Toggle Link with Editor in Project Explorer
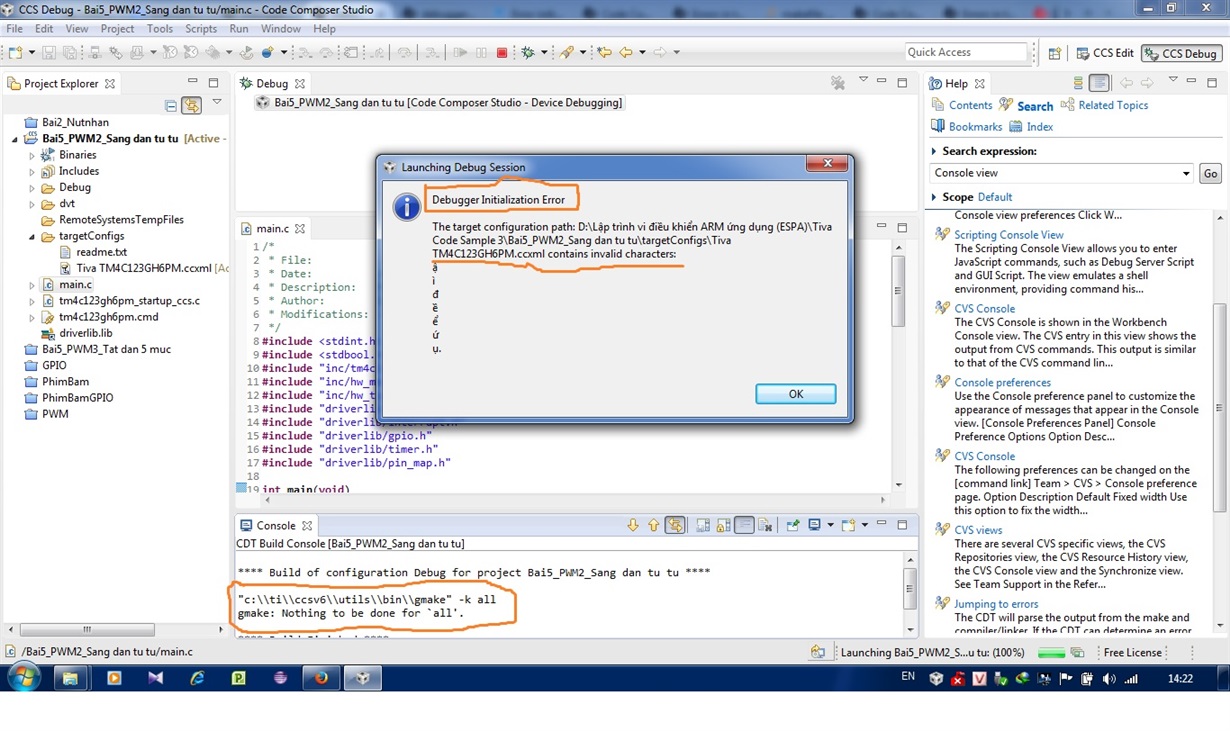This screenshot has width=1230, height=731. coord(191,105)
